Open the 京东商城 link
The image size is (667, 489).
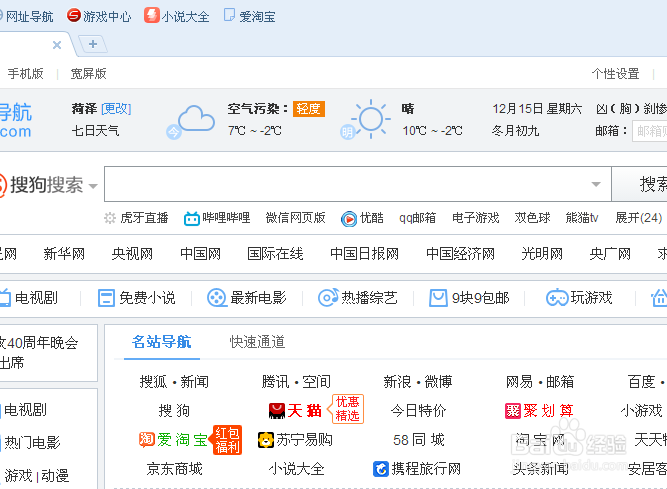174,469
